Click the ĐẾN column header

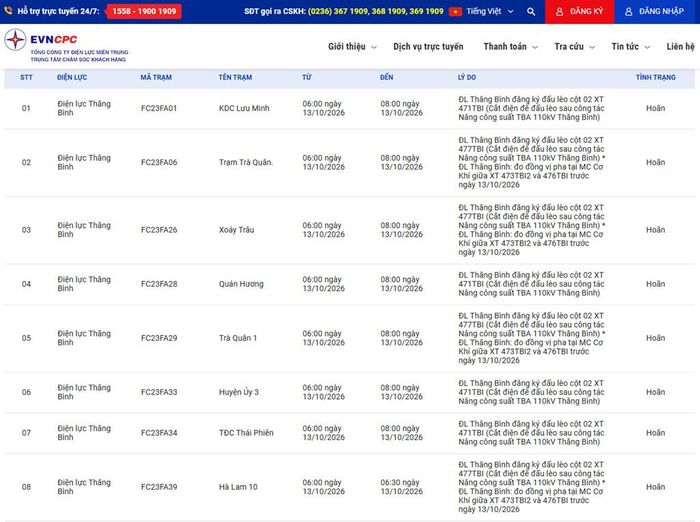(x=387, y=77)
